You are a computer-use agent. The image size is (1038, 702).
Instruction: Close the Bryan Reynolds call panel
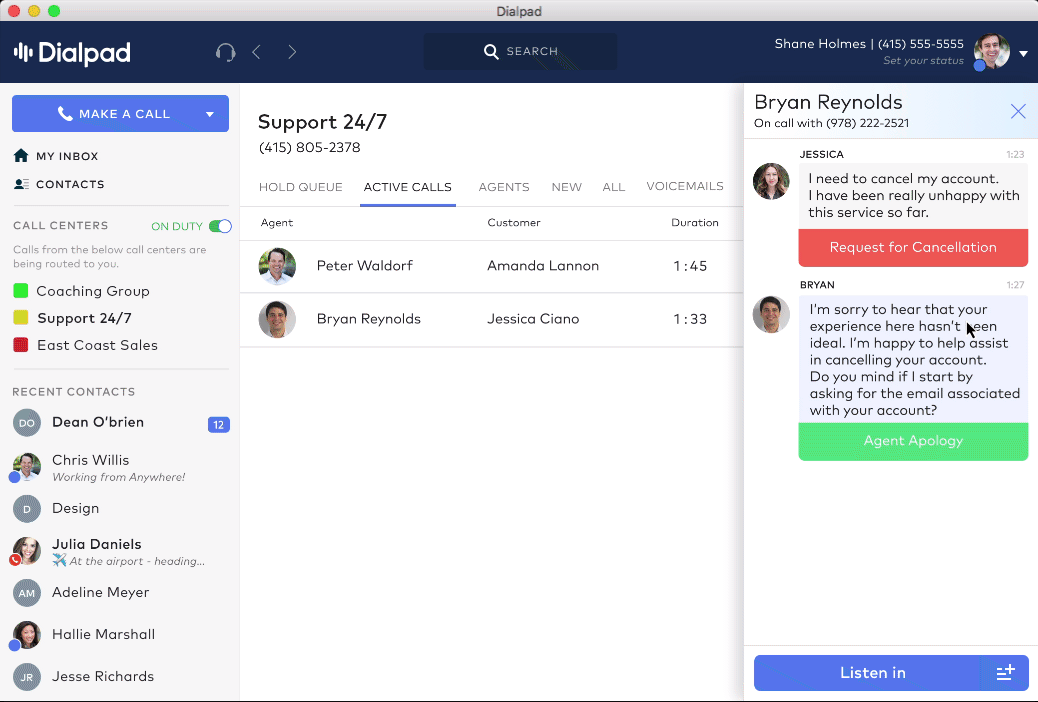1018,111
